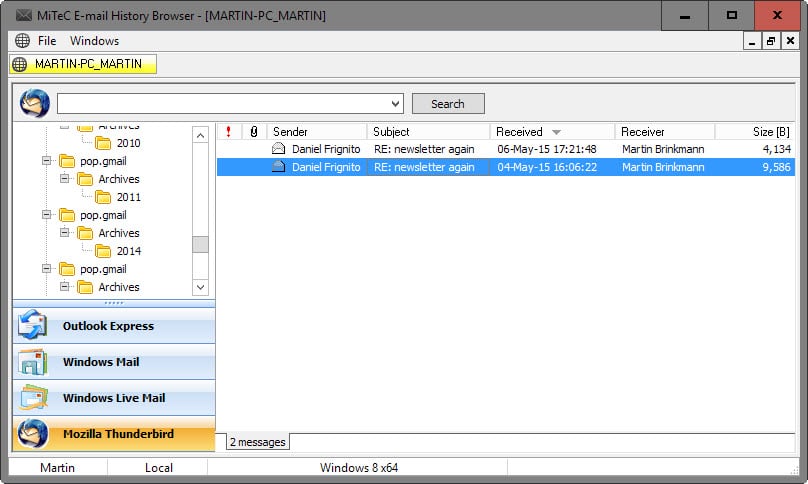
Task: Click the Windows Mail icon
Action: click(32, 362)
